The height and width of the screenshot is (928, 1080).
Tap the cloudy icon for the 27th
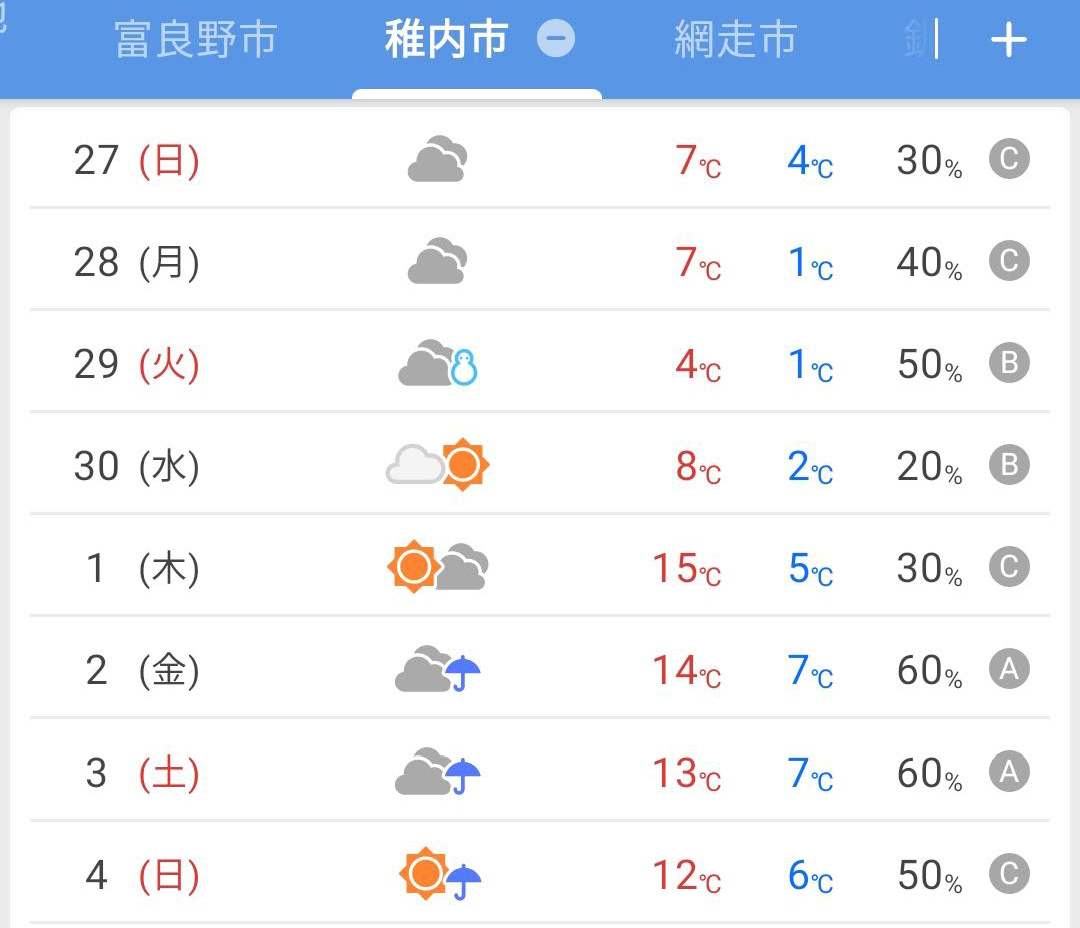437,159
